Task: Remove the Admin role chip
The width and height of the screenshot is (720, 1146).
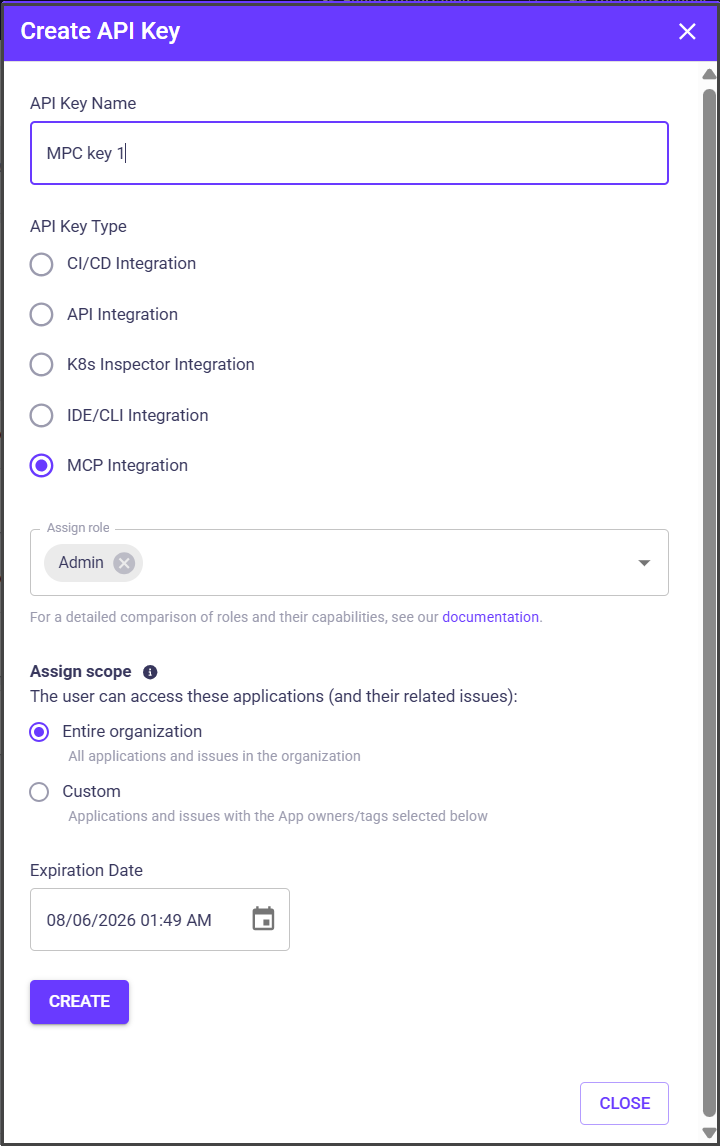Action: pyautogui.click(x=124, y=563)
